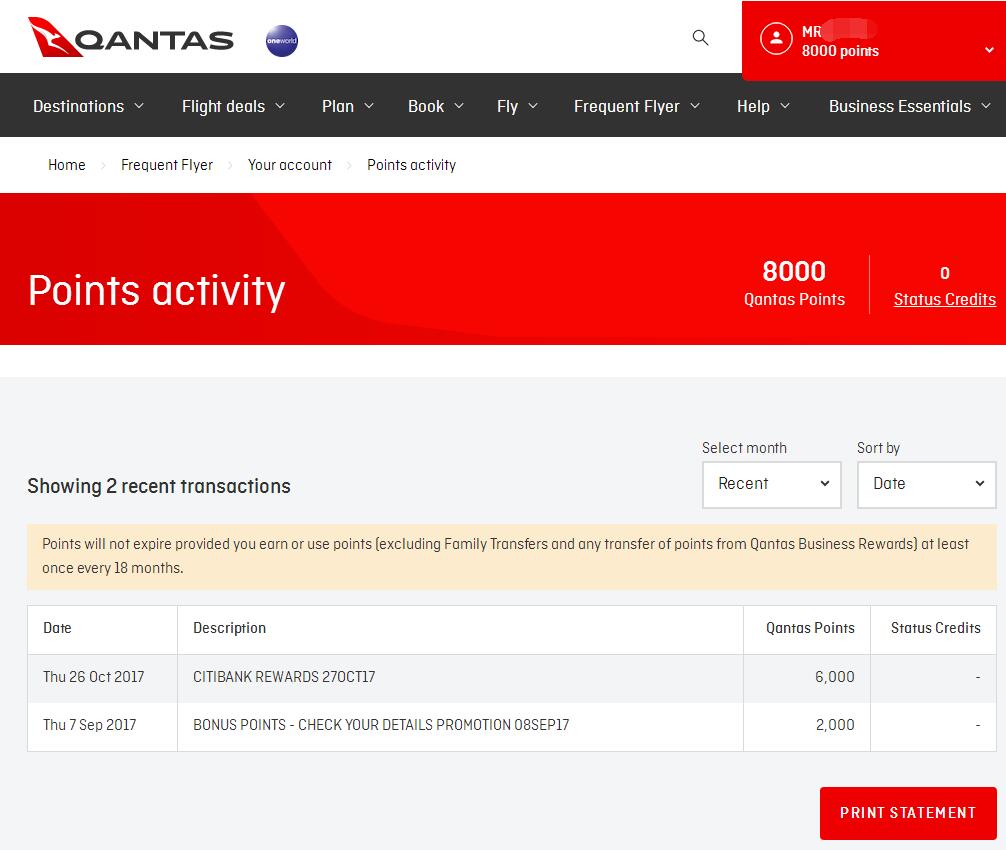
Task: Open the Help menu
Action: point(763,106)
